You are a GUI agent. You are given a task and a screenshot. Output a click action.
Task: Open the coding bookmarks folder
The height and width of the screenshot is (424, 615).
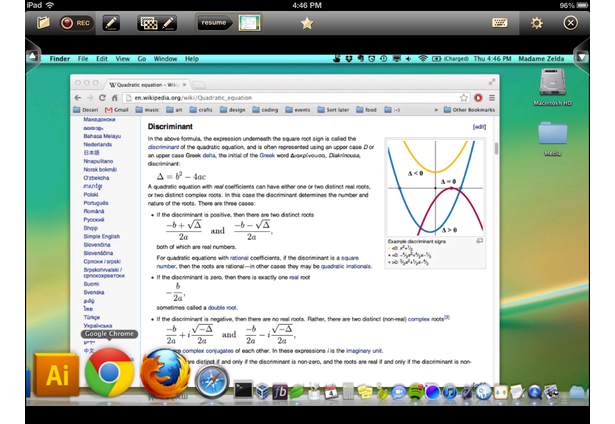pyautogui.click(x=265, y=110)
